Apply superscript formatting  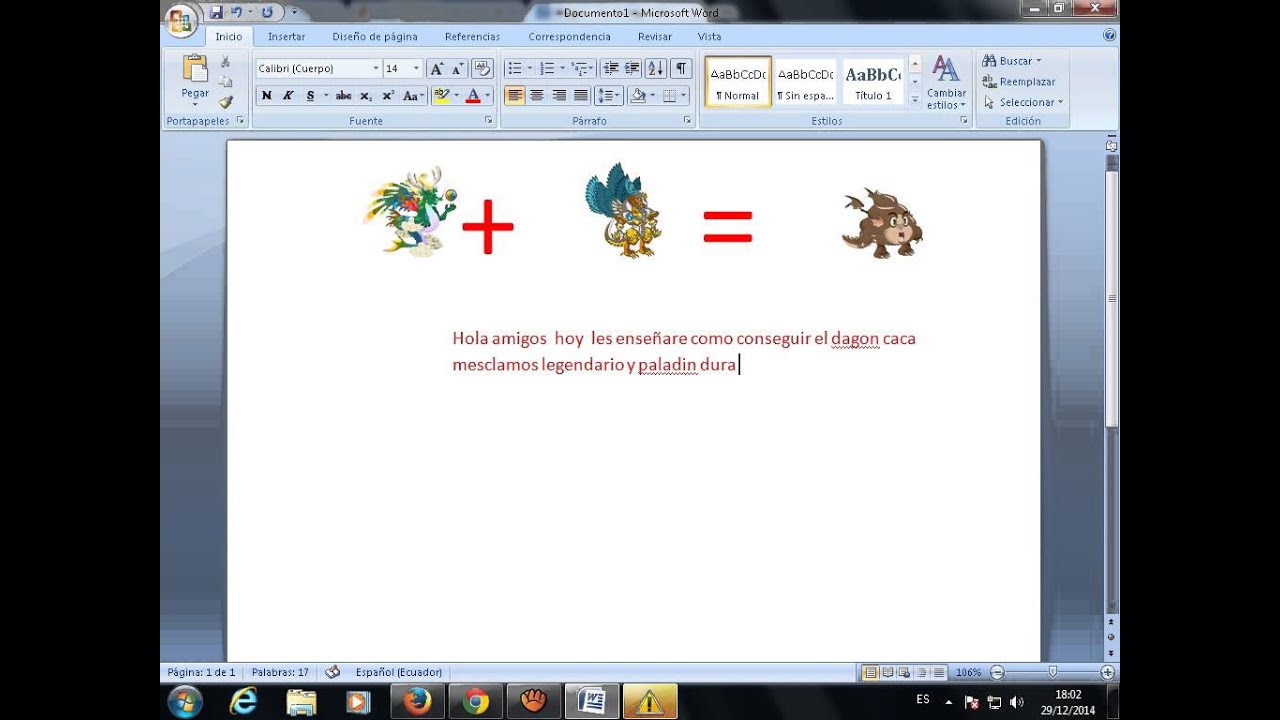(x=388, y=96)
